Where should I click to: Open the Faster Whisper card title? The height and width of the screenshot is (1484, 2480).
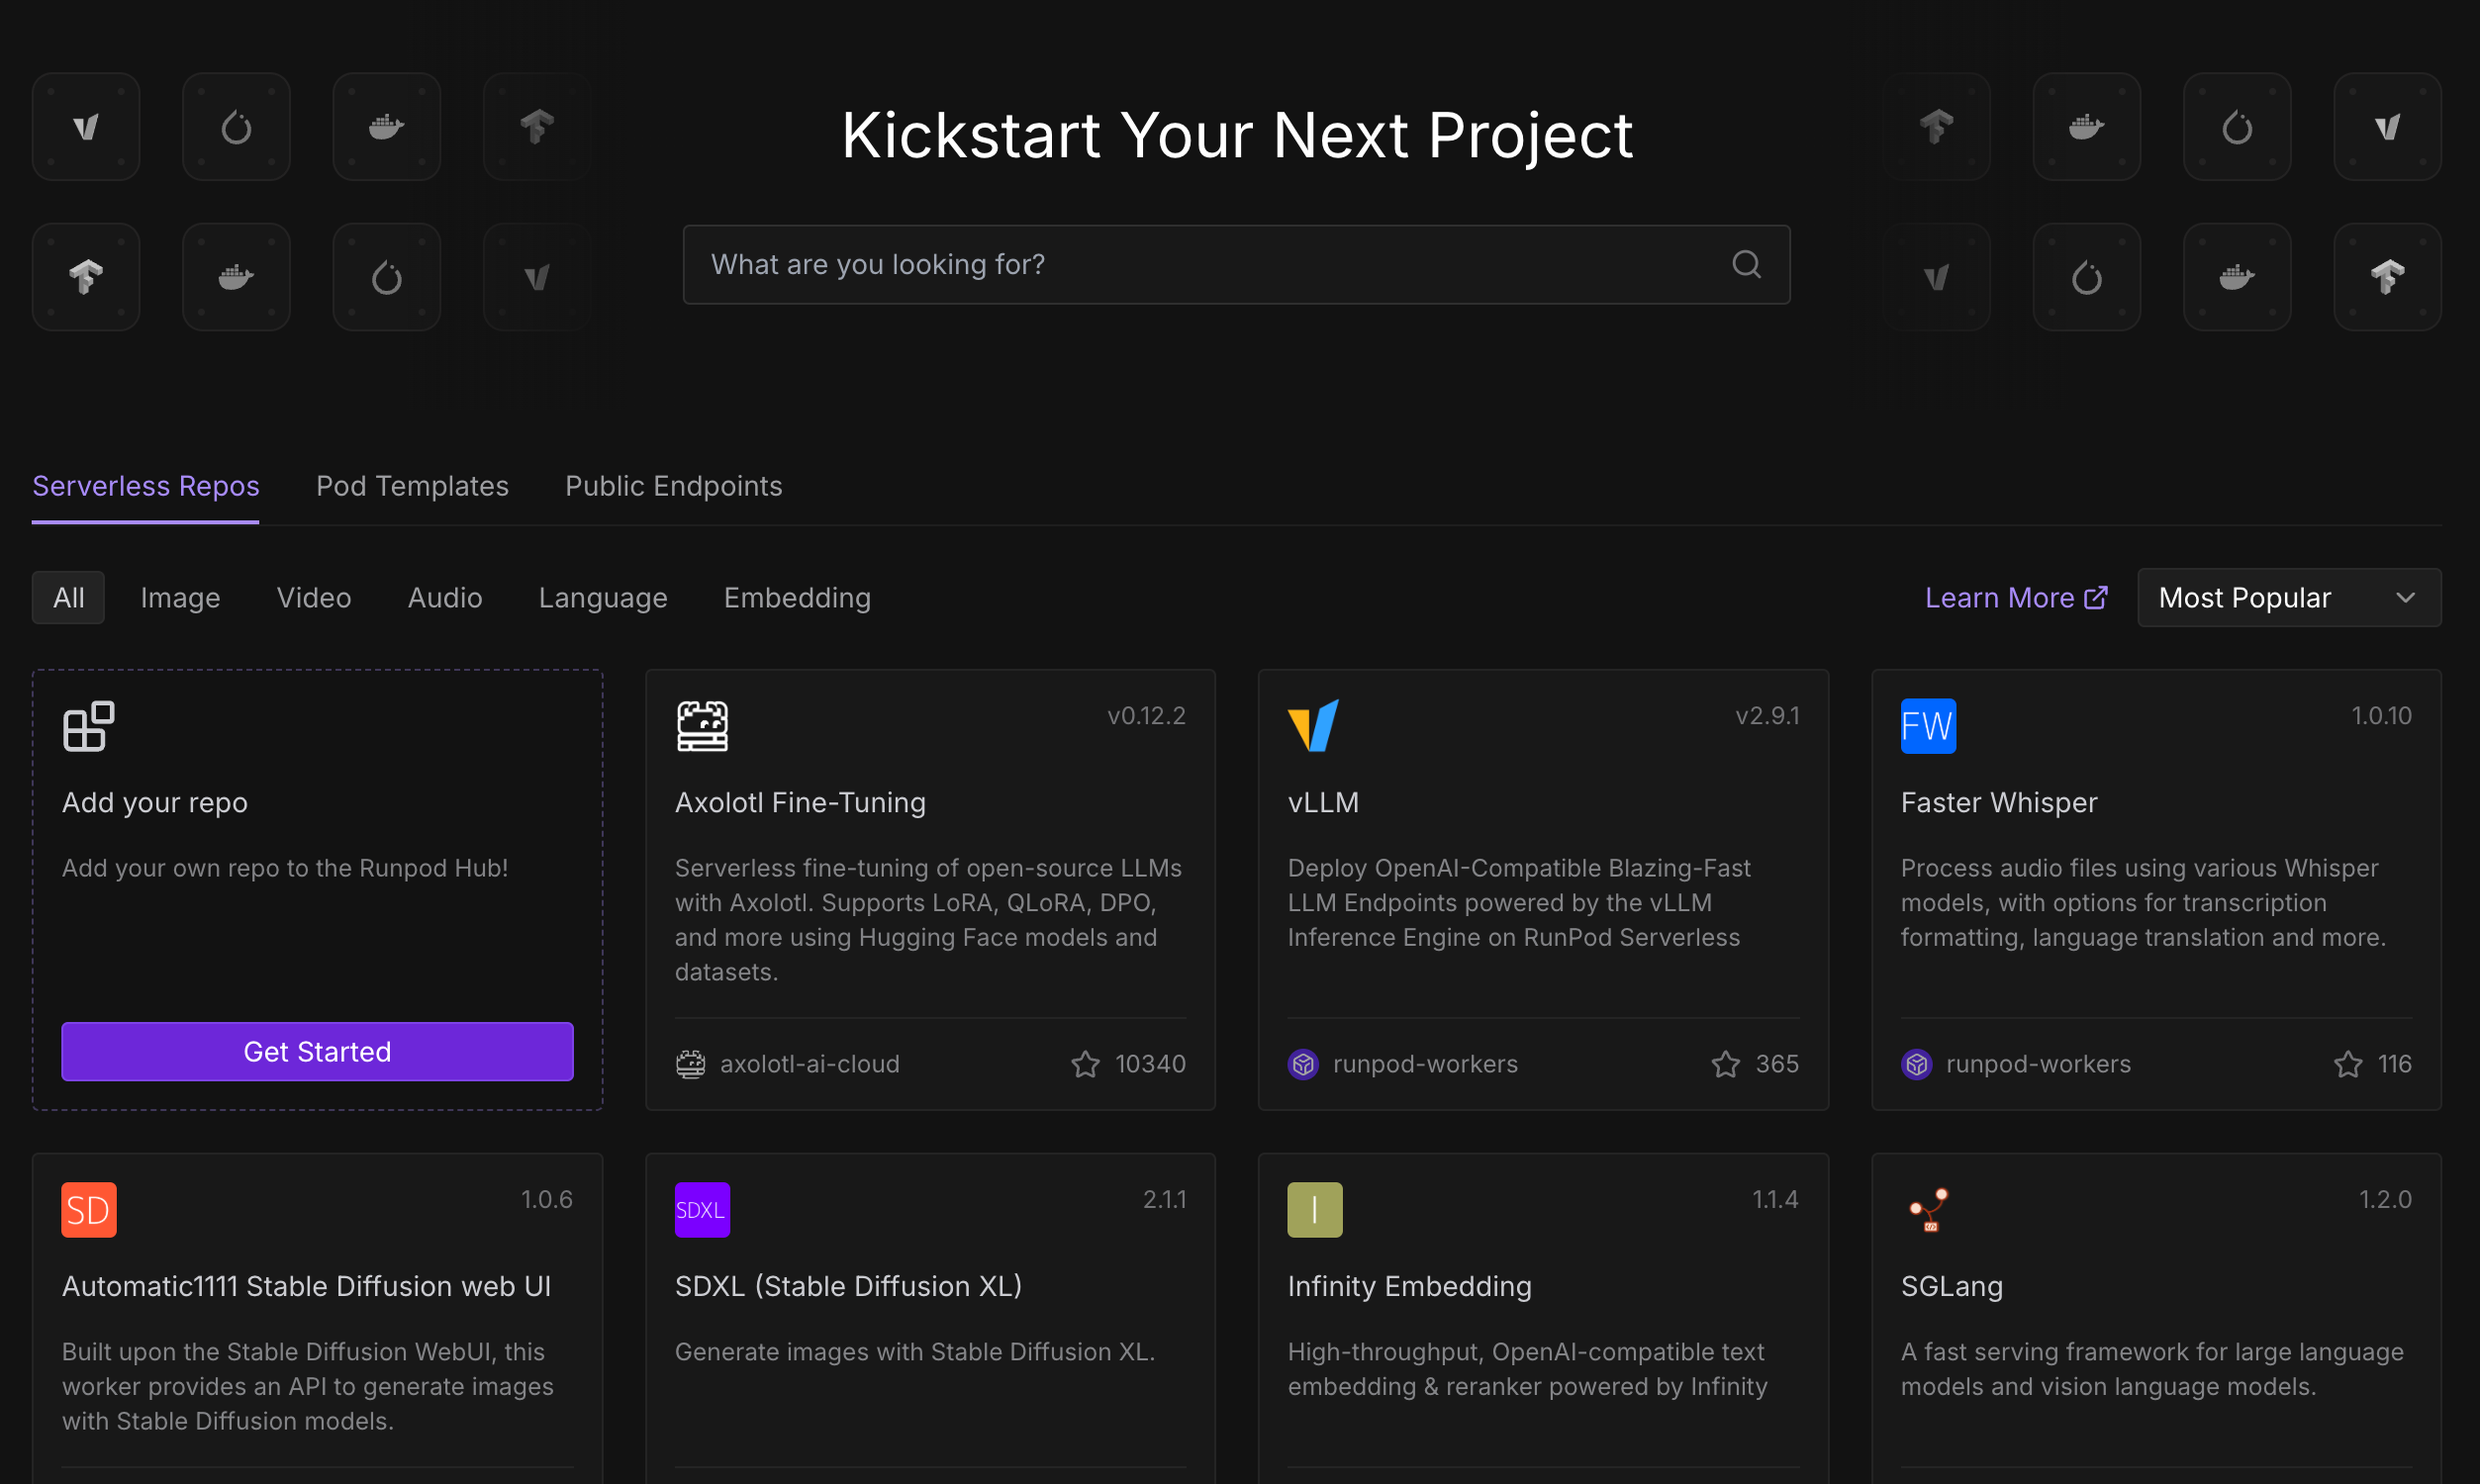pos(1998,803)
